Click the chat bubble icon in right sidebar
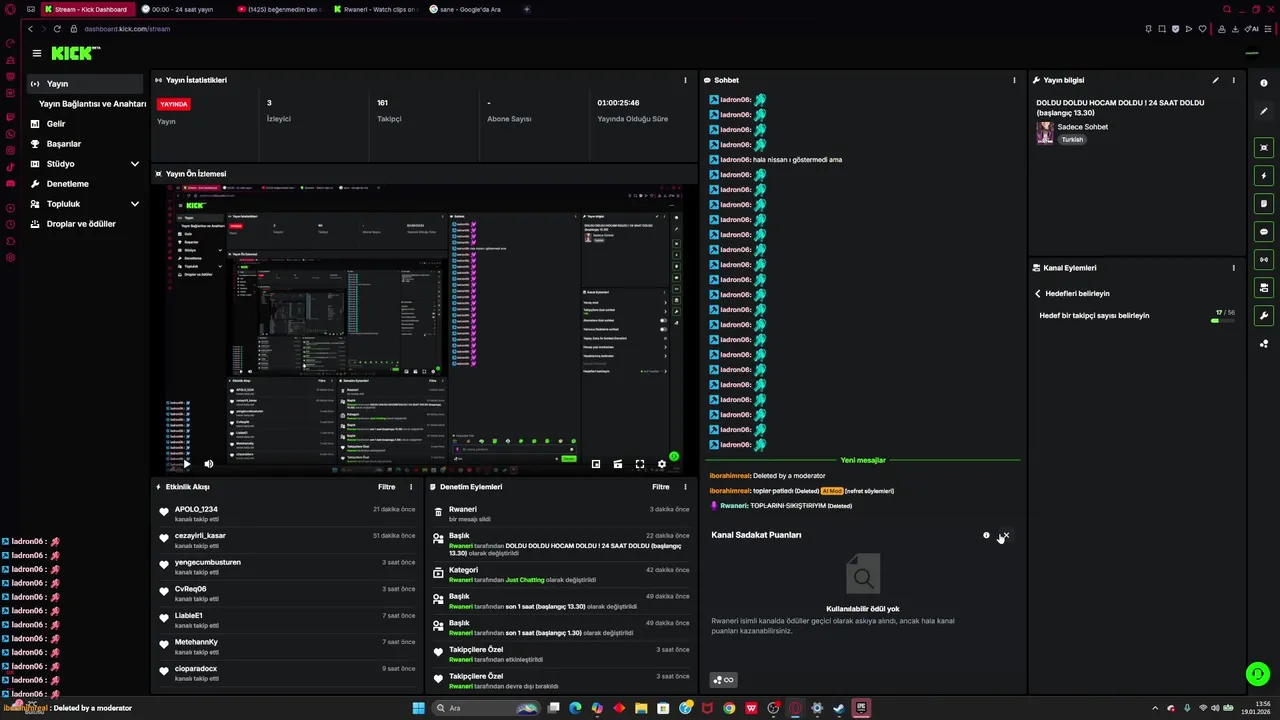This screenshot has height=720, width=1280. (1264, 231)
